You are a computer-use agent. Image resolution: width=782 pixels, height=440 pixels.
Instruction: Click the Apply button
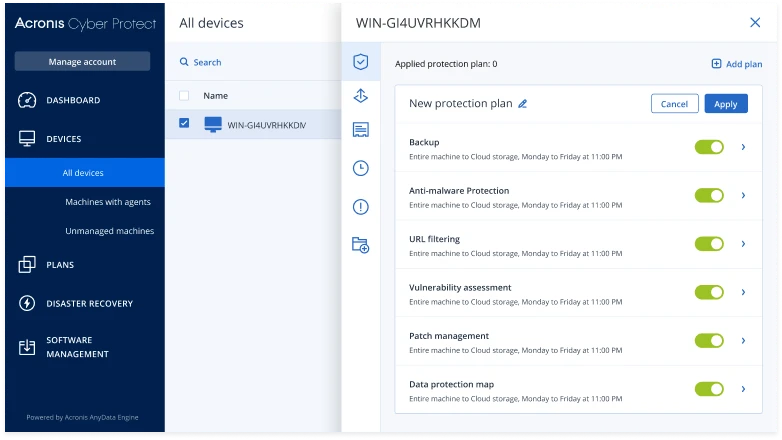(726, 104)
